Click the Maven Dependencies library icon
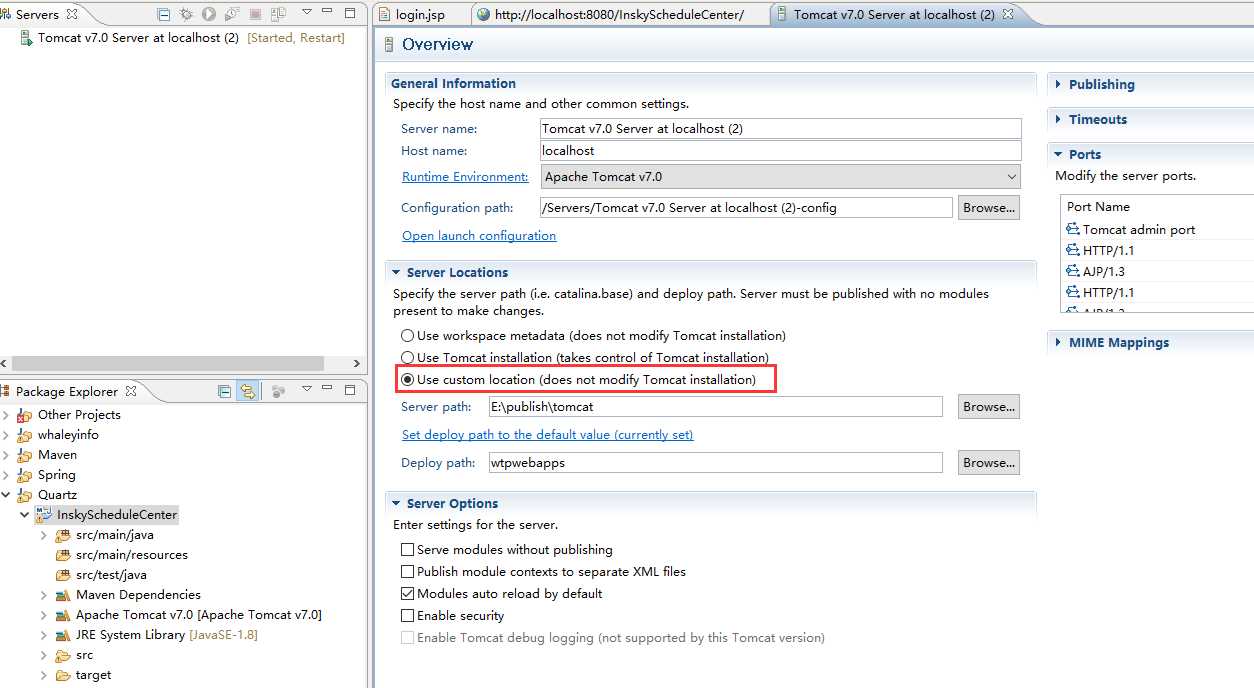 pyautogui.click(x=63, y=595)
